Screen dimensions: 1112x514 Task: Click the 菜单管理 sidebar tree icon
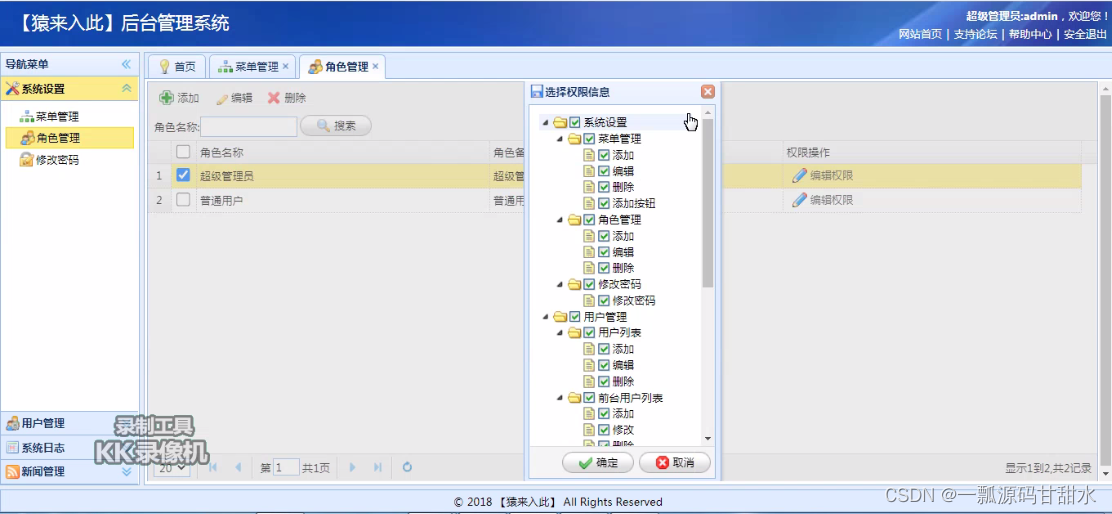[26, 117]
